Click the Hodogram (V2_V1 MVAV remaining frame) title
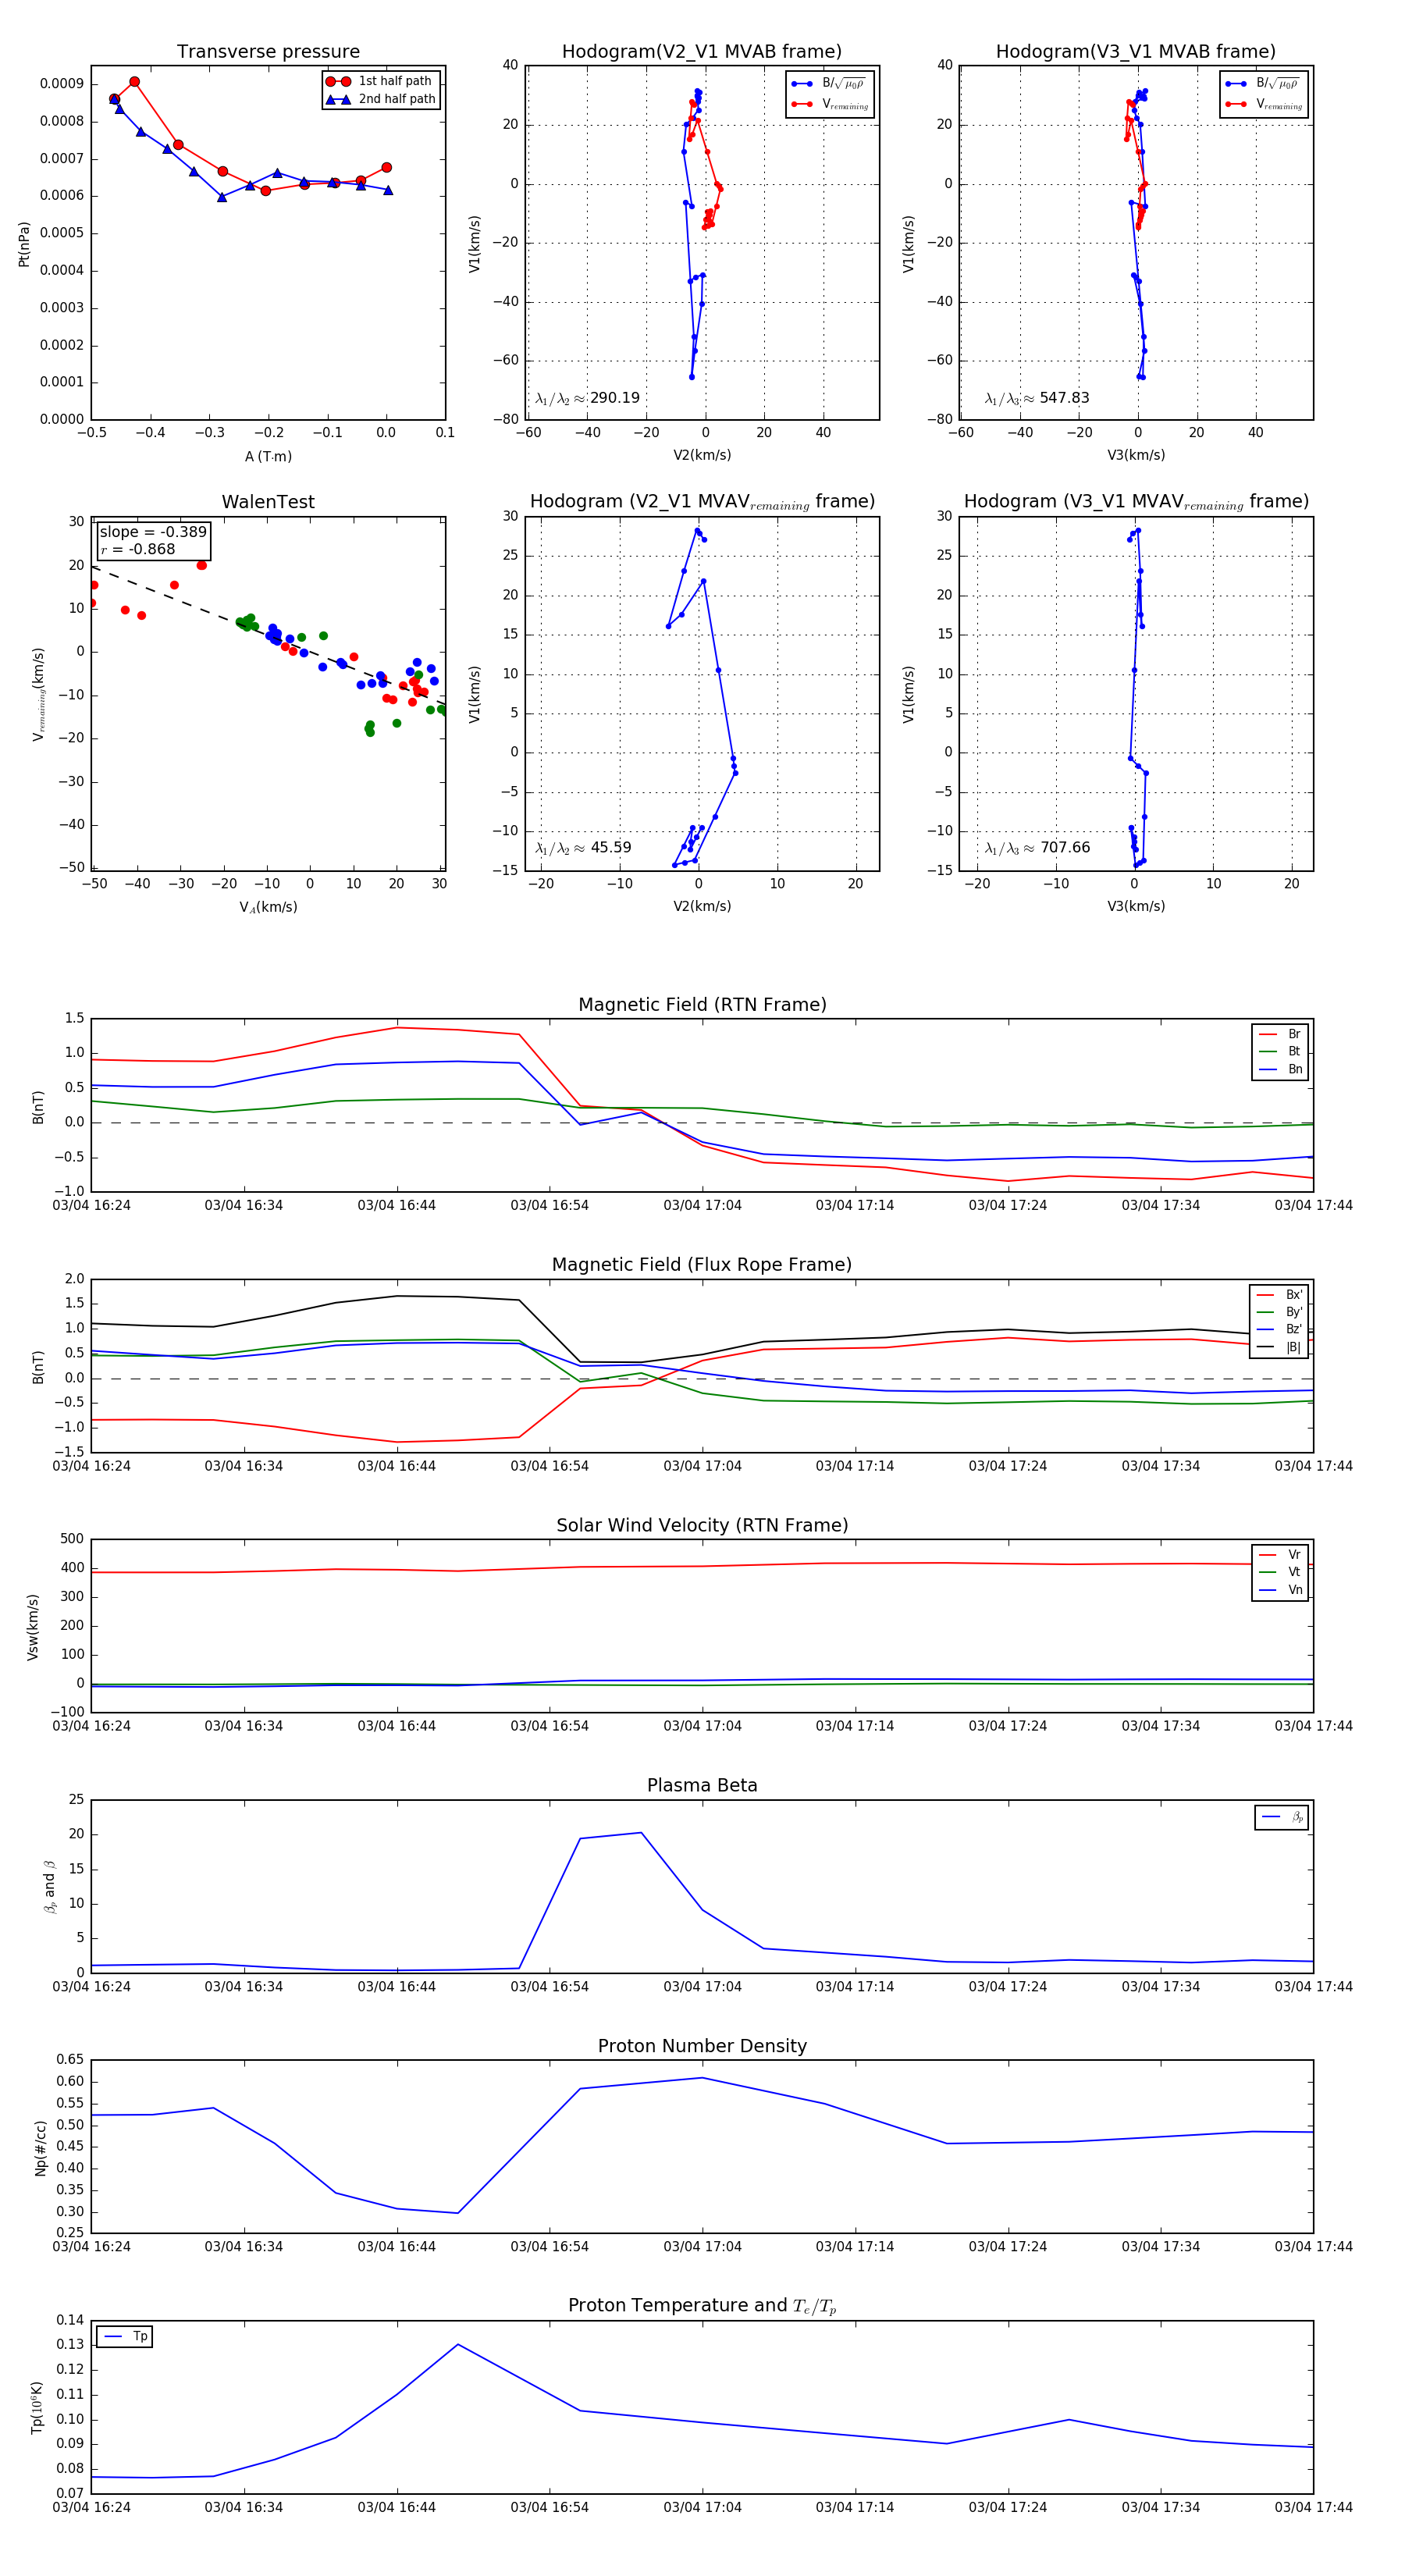This screenshot has height=2576, width=1405. 702,502
